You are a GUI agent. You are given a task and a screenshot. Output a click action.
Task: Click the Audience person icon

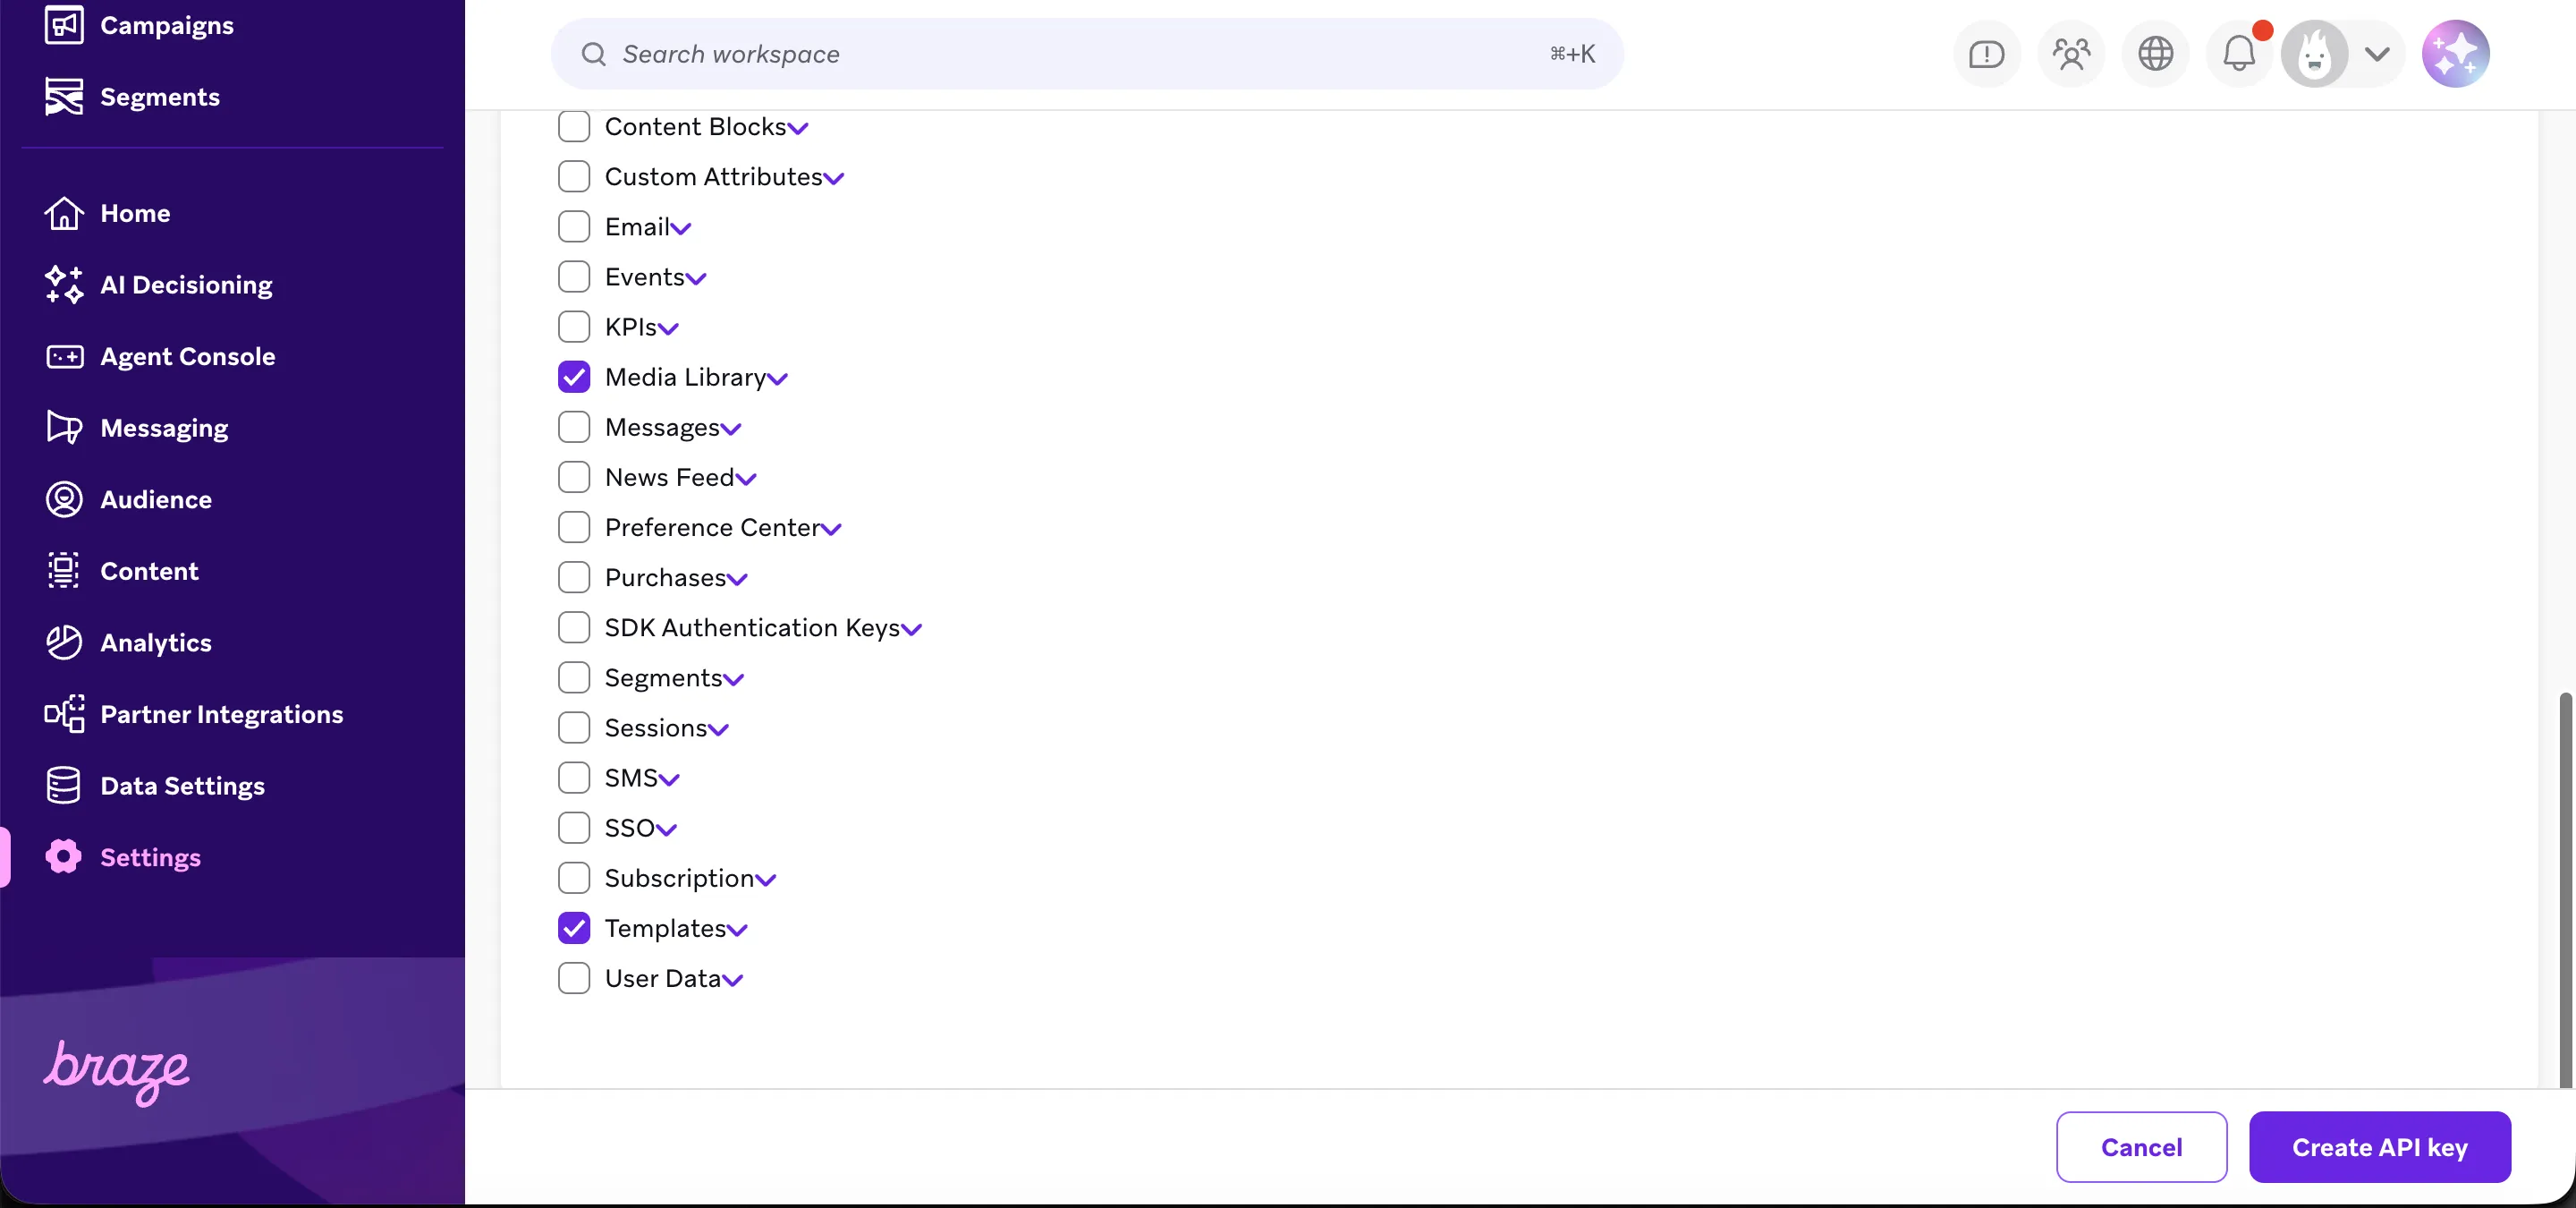[64, 500]
